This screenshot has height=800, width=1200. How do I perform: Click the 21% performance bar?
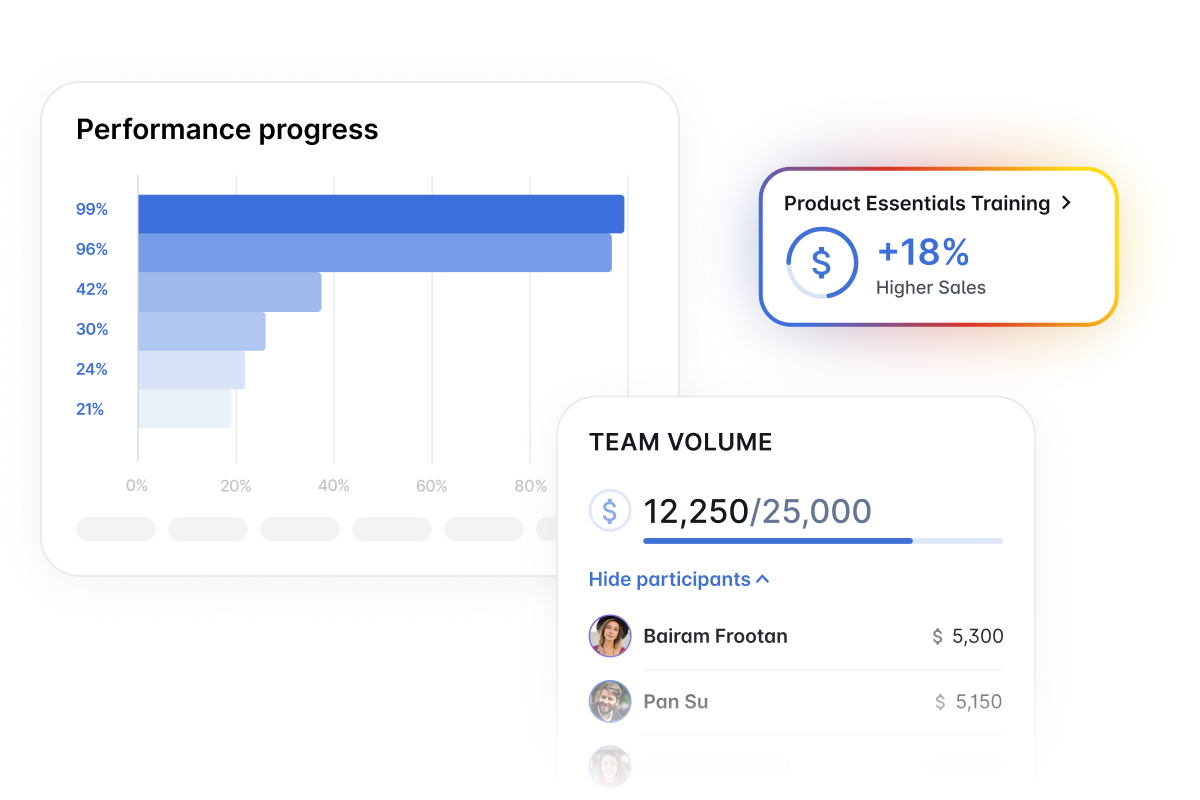[184, 409]
